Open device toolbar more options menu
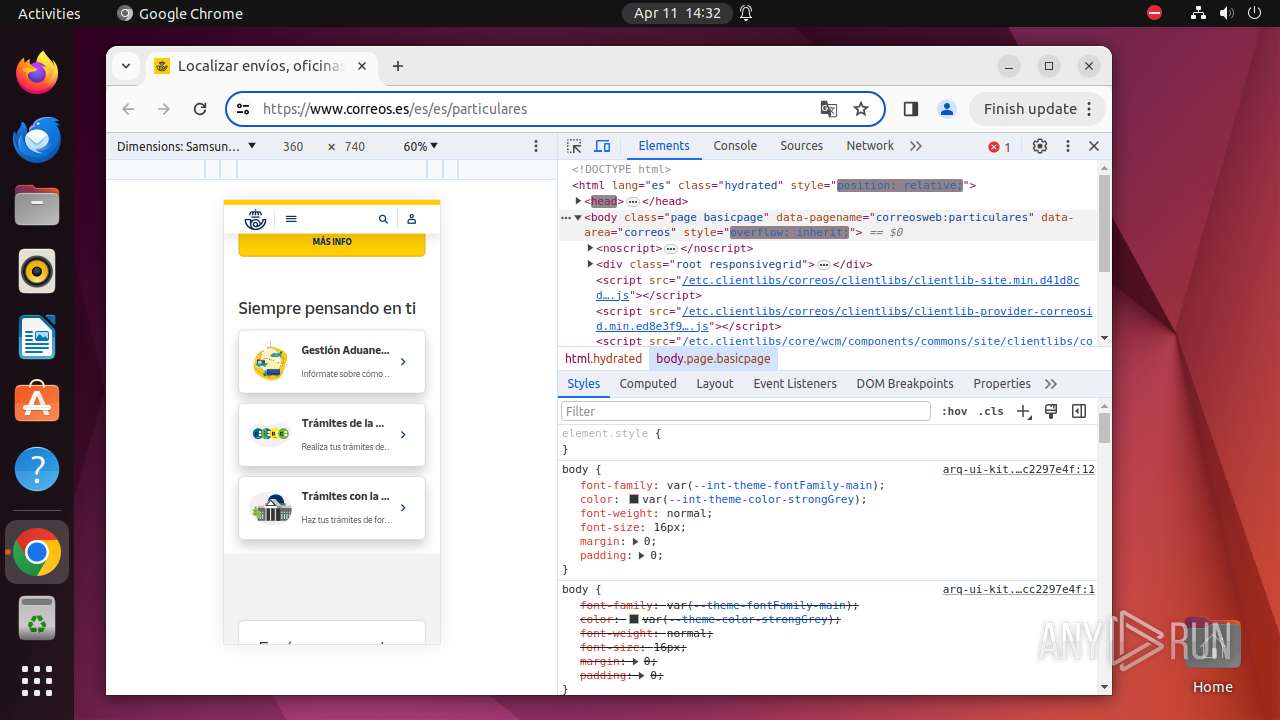 click(536, 146)
